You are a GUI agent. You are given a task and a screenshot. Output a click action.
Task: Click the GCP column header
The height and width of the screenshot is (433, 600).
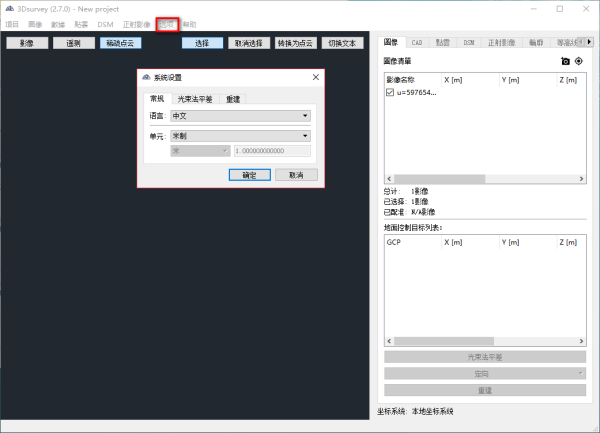coord(412,242)
